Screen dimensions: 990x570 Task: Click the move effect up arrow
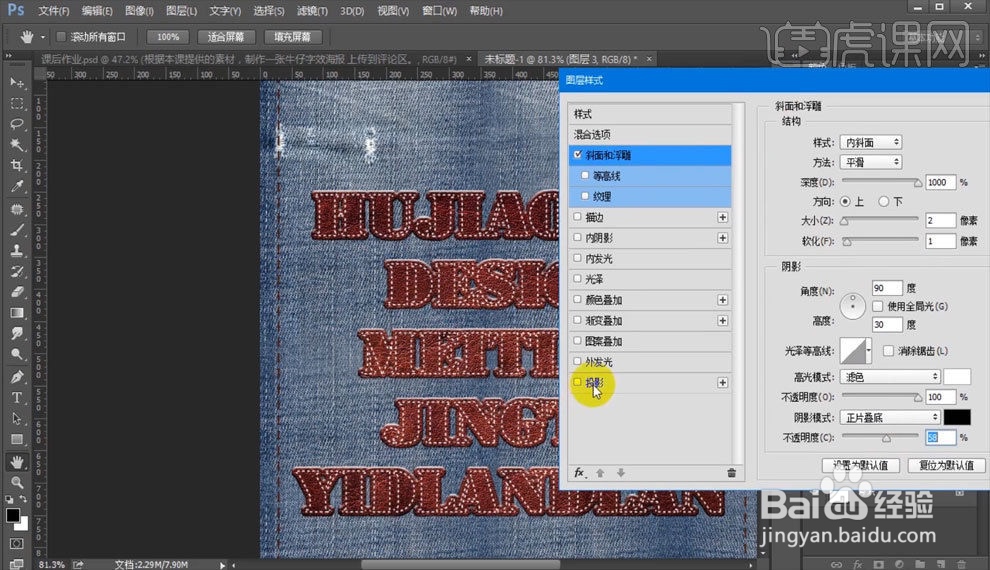(600, 473)
